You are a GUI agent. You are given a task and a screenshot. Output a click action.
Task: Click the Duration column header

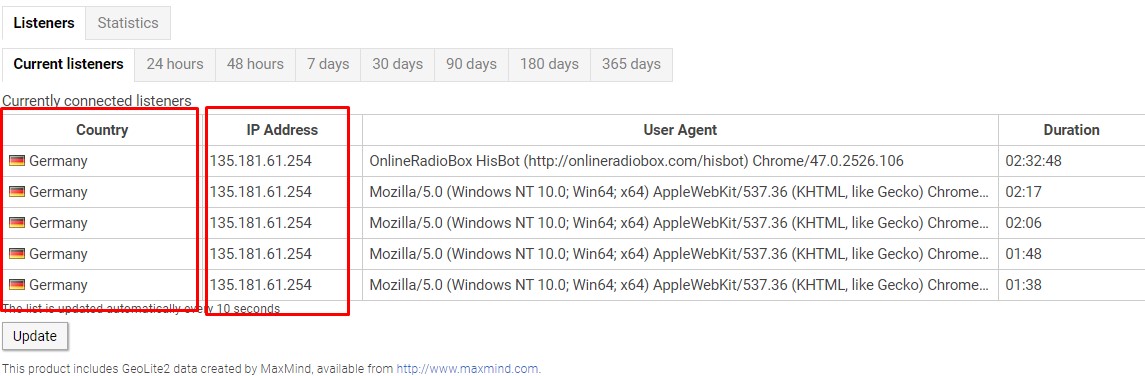pos(1071,130)
